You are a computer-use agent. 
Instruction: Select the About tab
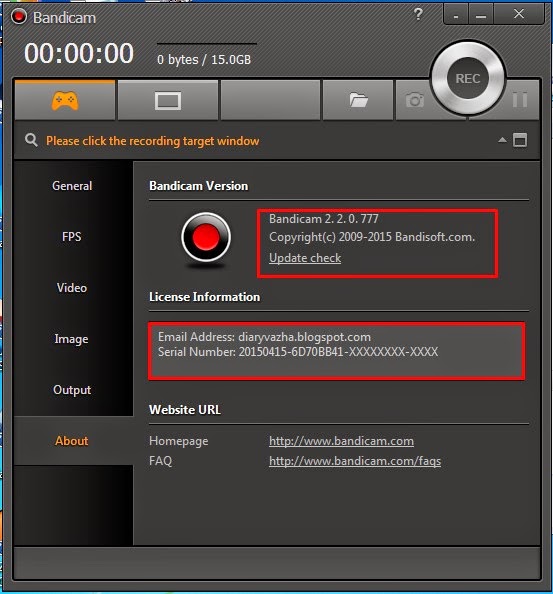pyautogui.click(x=72, y=441)
